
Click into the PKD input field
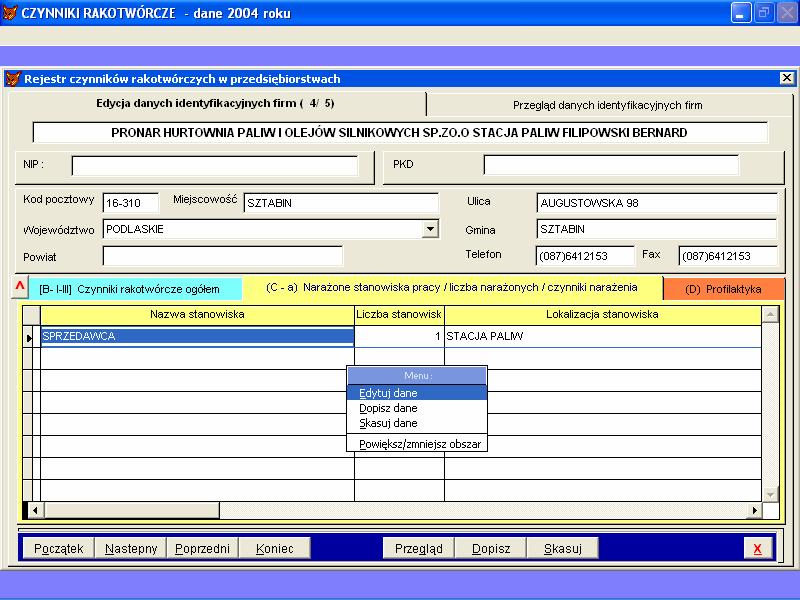[x=611, y=165]
